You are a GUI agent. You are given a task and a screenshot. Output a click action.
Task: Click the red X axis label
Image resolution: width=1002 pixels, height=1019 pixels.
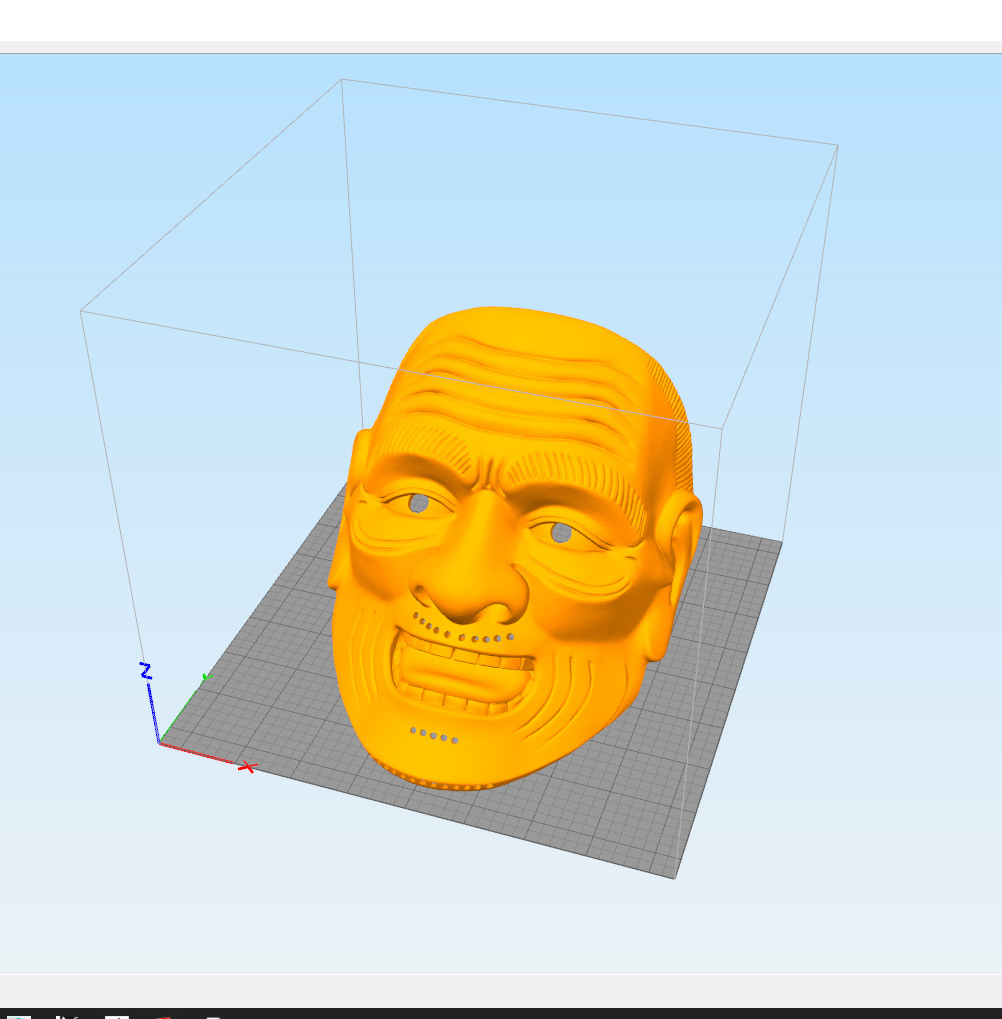click(248, 766)
